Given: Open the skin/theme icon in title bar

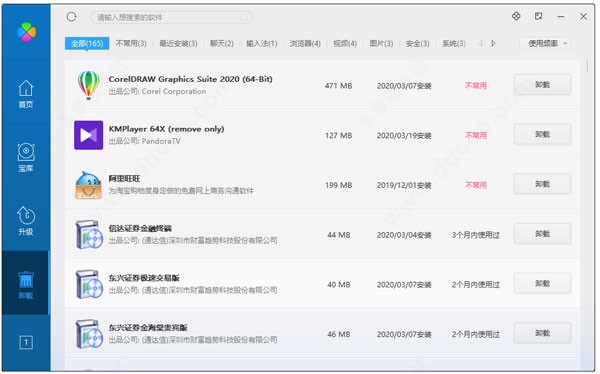Looking at the screenshot, I should tap(516, 16).
